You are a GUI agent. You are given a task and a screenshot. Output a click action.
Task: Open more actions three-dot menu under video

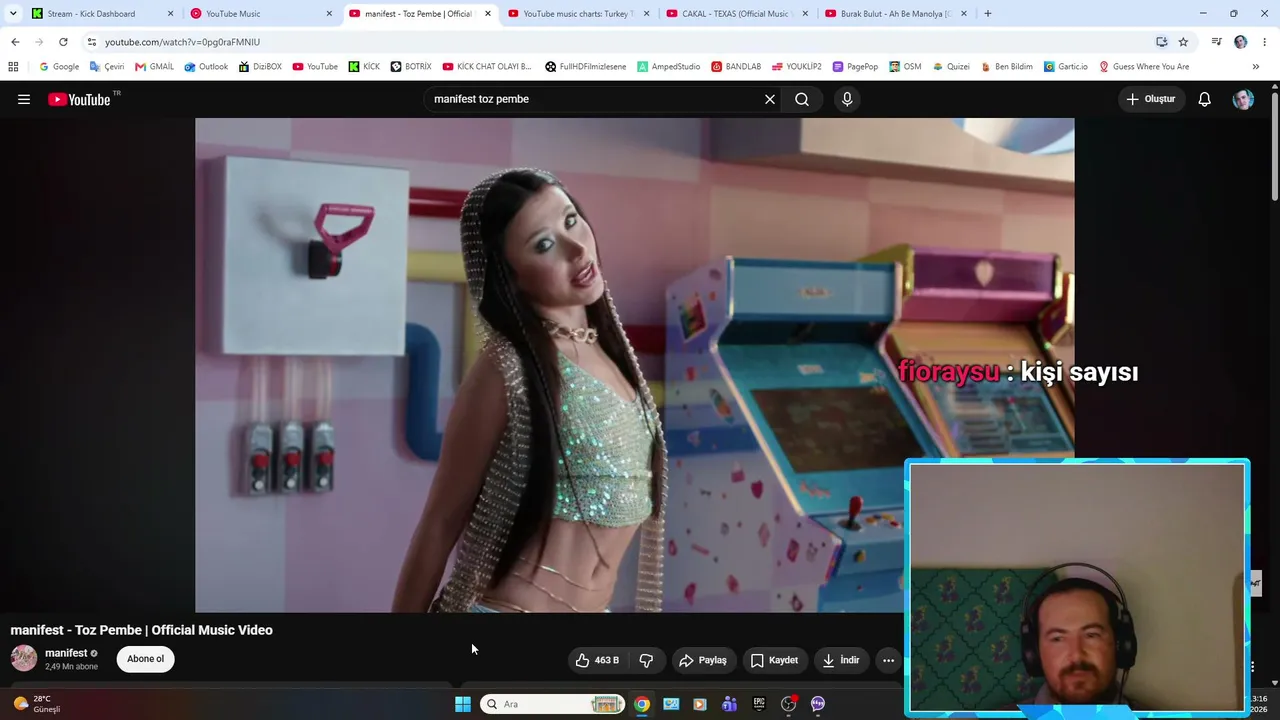pos(888,660)
